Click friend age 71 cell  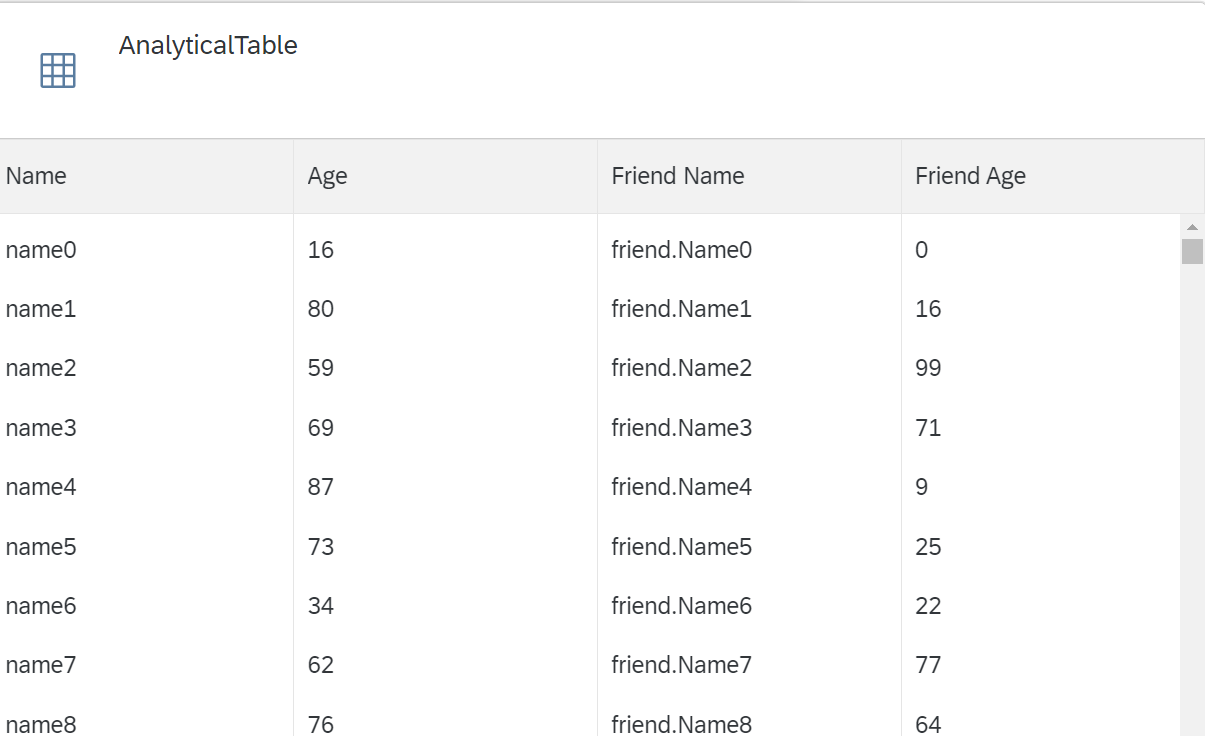(928, 428)
